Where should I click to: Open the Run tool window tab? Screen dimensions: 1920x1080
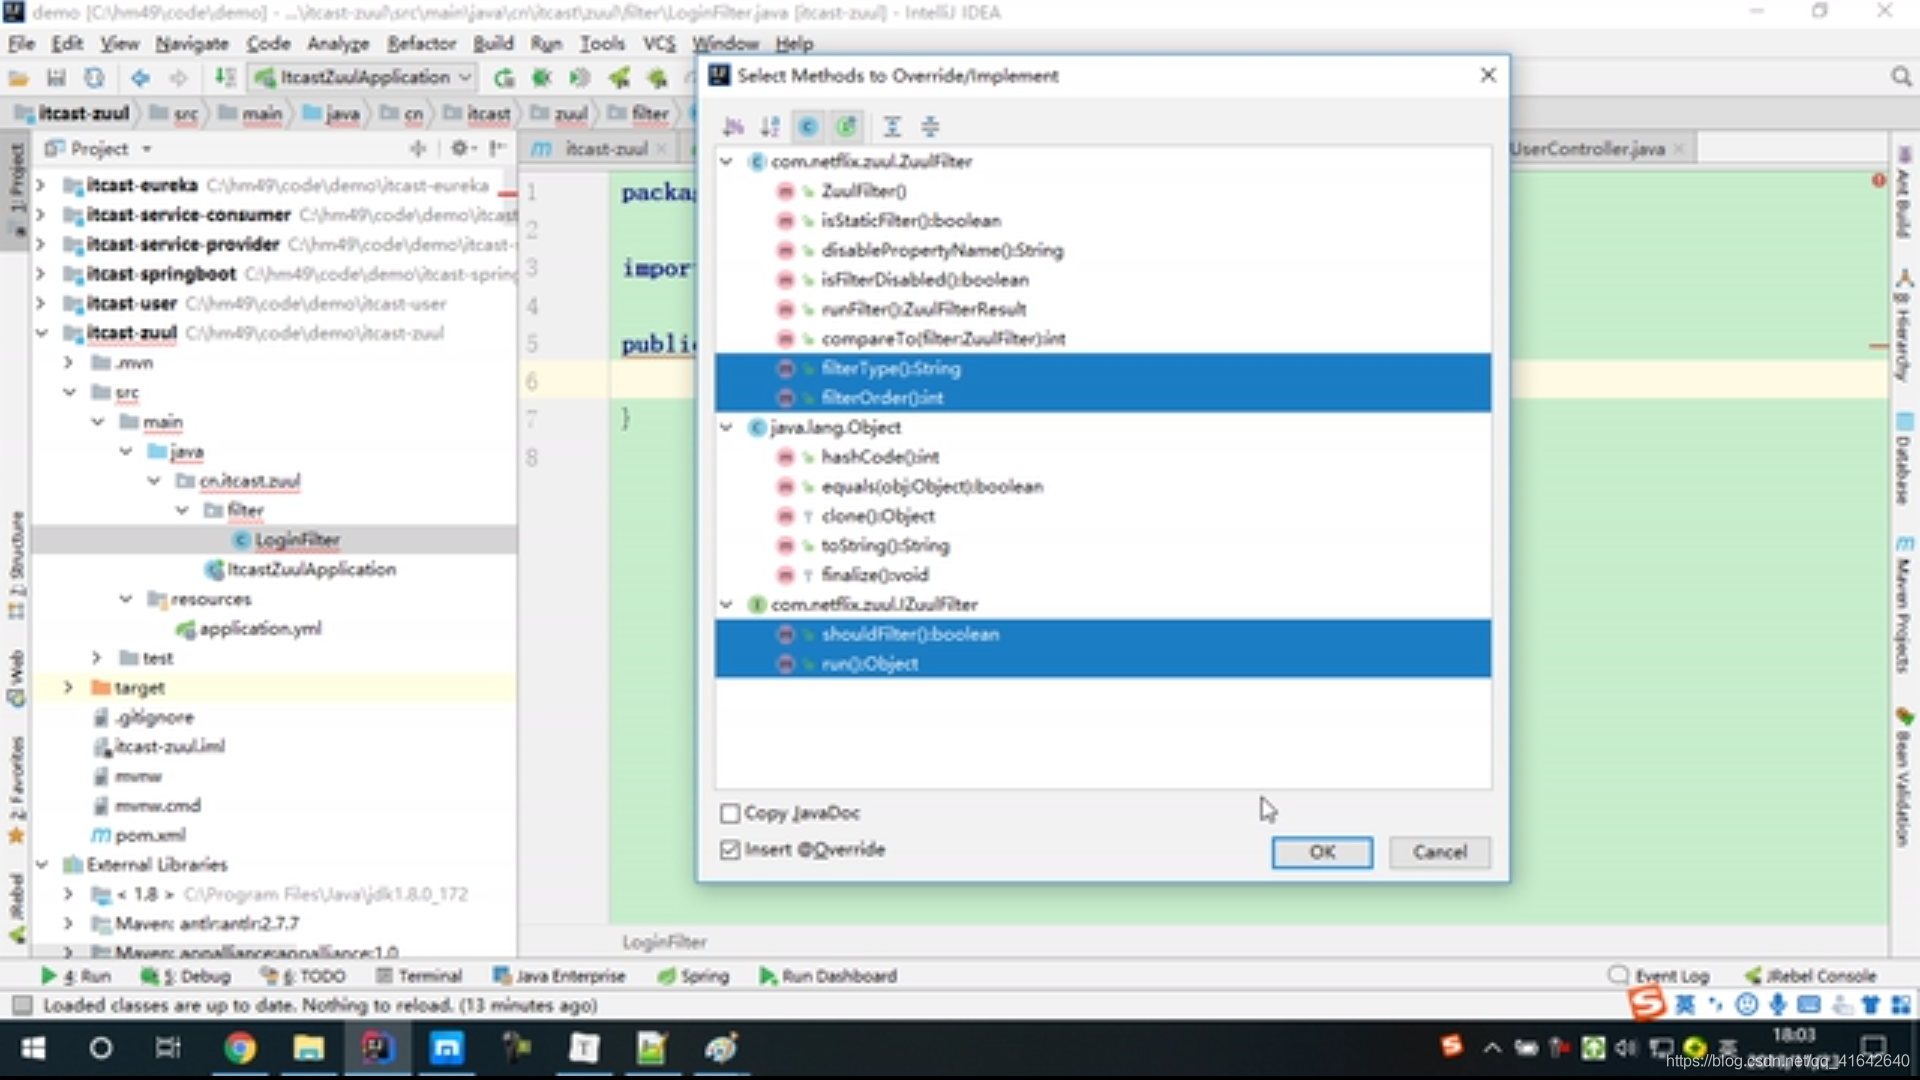pos(76,976)
